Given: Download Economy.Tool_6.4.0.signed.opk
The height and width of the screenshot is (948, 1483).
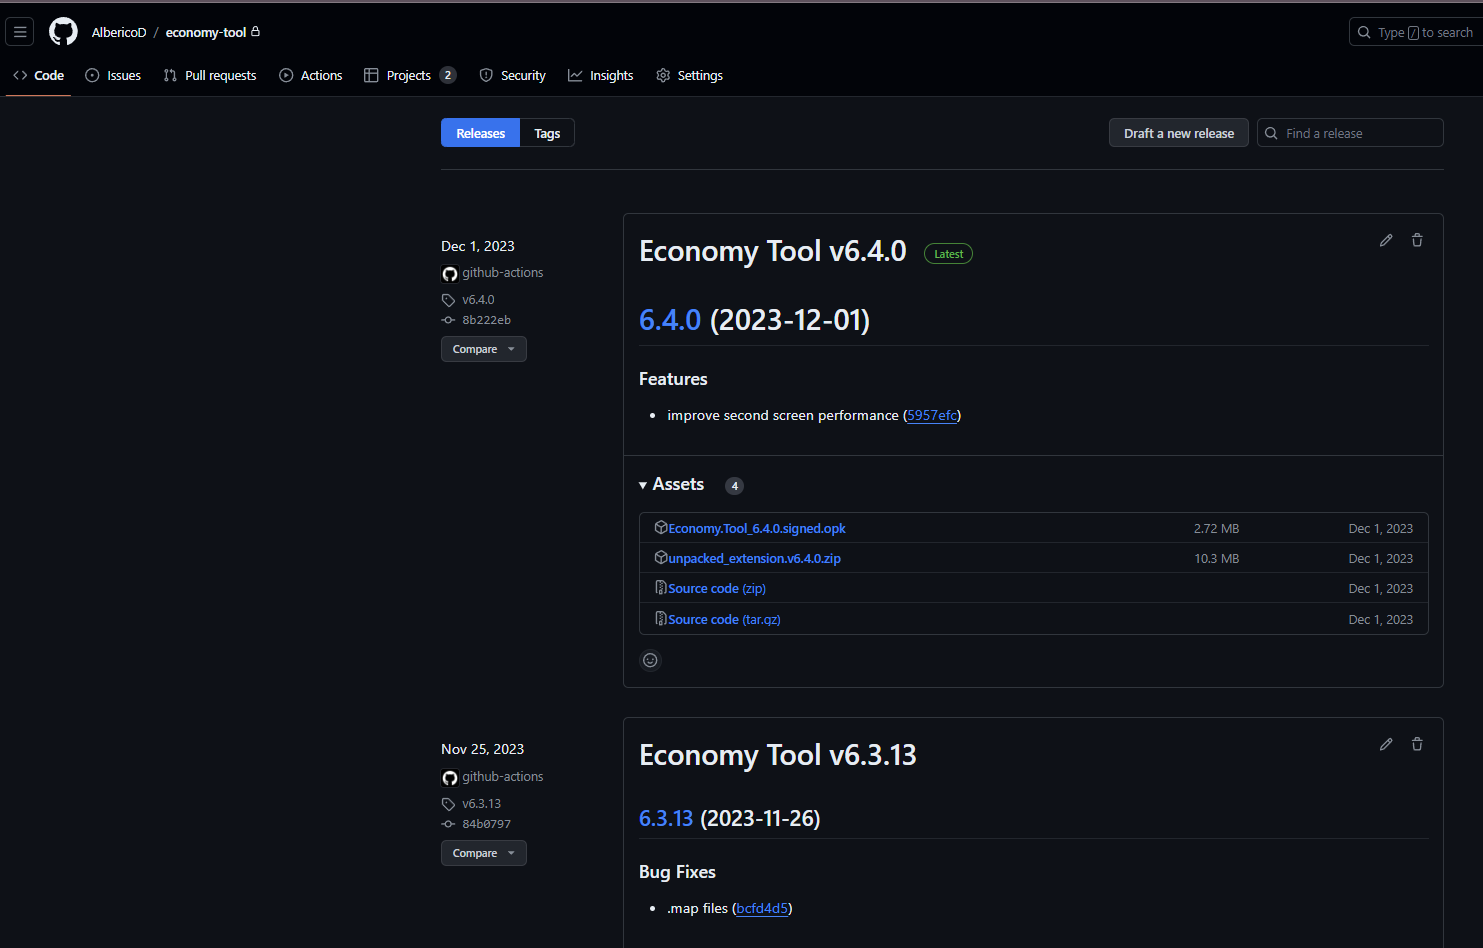Looking at the screenshot, I should (x=757, y=528).
